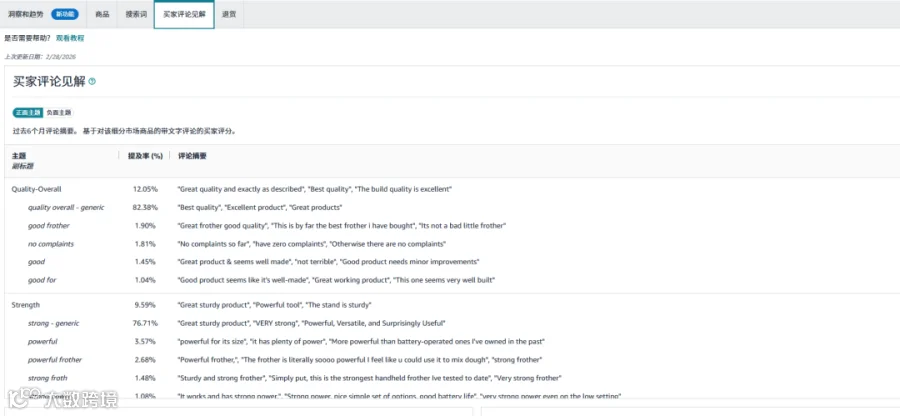Screen dimensions: 900x416
Task: Open the 洞察和趋势 tab
Action: click(25, 14)
